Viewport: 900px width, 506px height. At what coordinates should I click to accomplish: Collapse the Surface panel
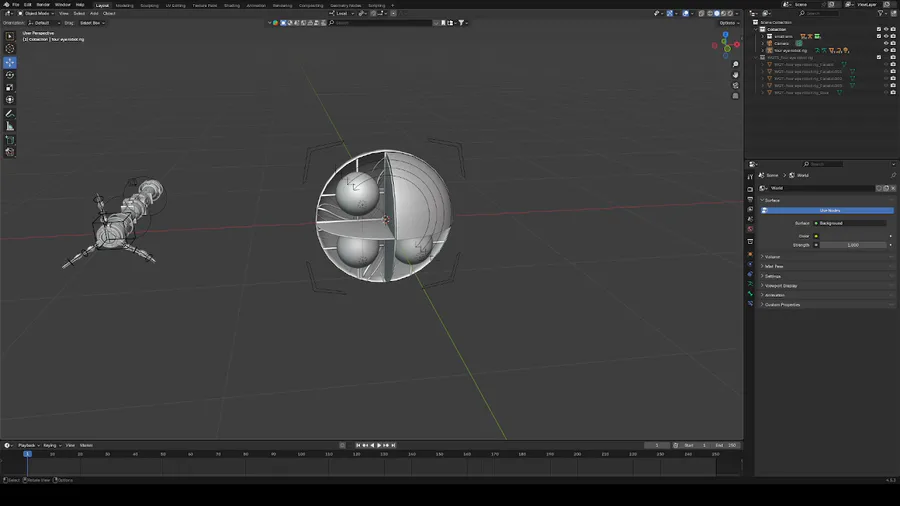point(827,200)
